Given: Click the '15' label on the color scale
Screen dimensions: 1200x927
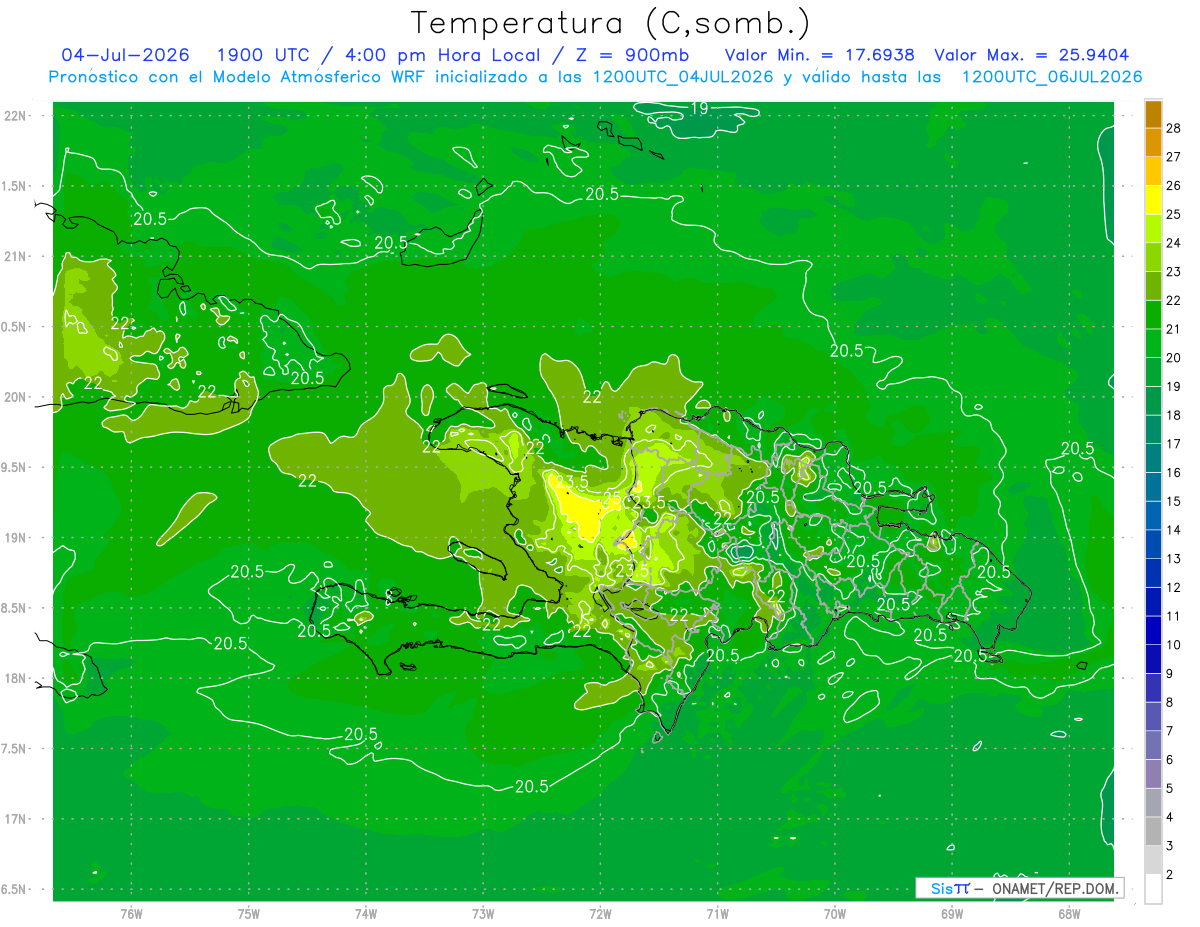Looking at the screenshot, I should [1174, 501].
